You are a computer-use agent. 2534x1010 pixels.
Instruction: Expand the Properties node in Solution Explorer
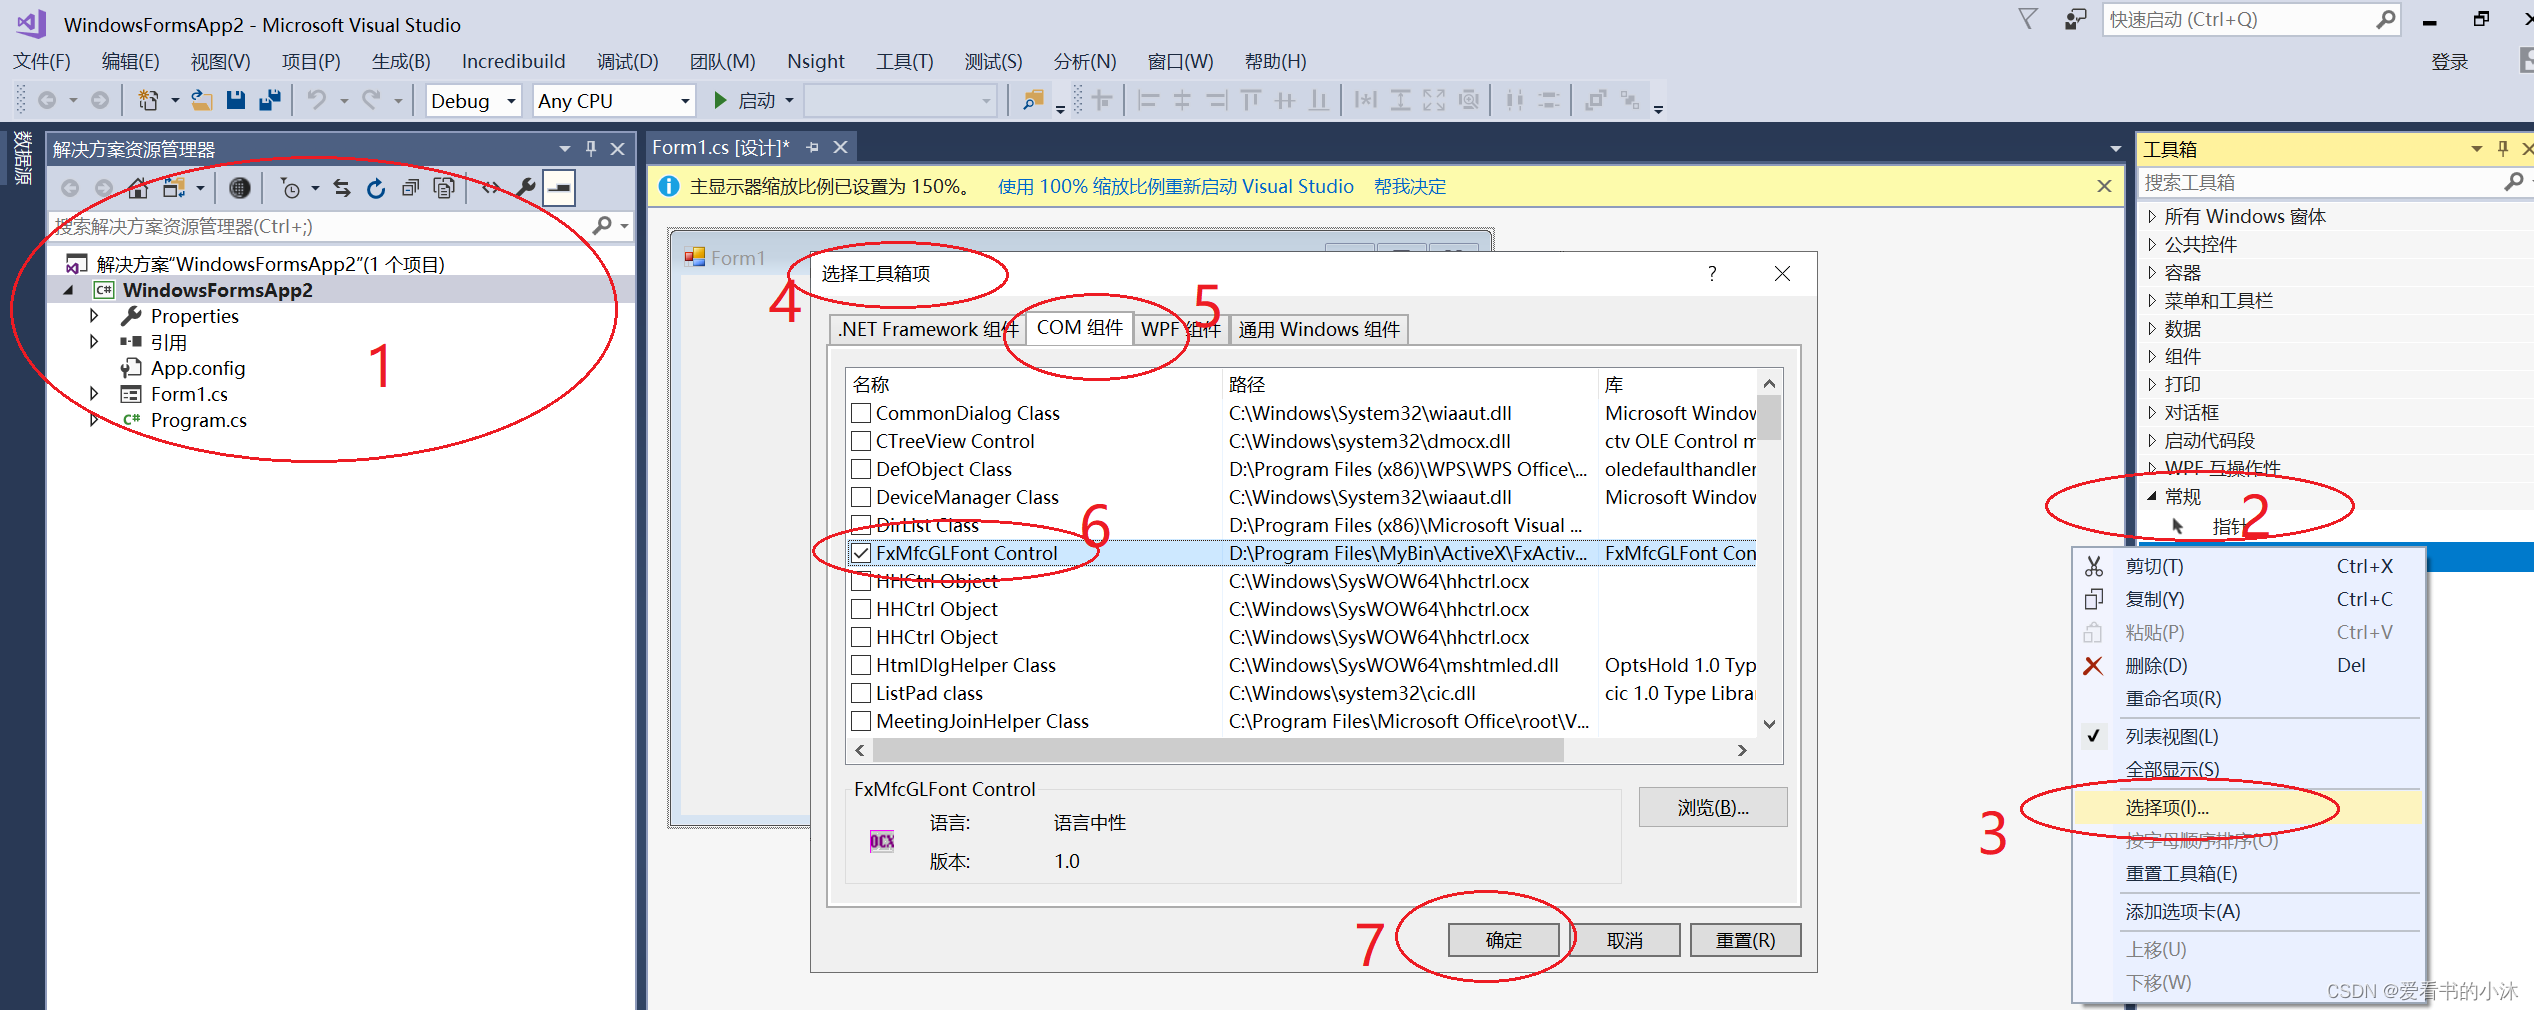click(94, 316)
